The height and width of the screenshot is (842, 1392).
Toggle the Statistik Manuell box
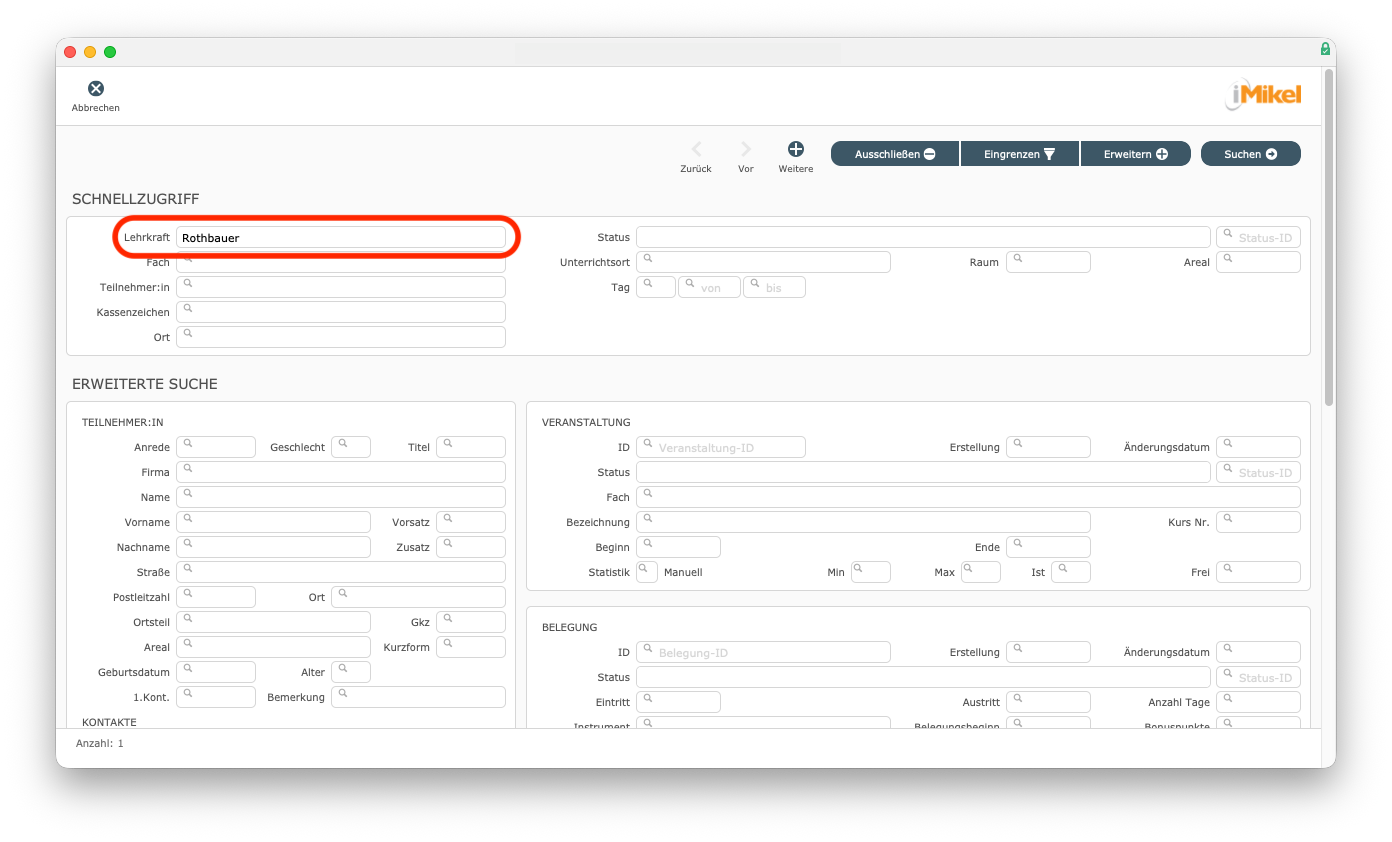[x=647, y=572]
